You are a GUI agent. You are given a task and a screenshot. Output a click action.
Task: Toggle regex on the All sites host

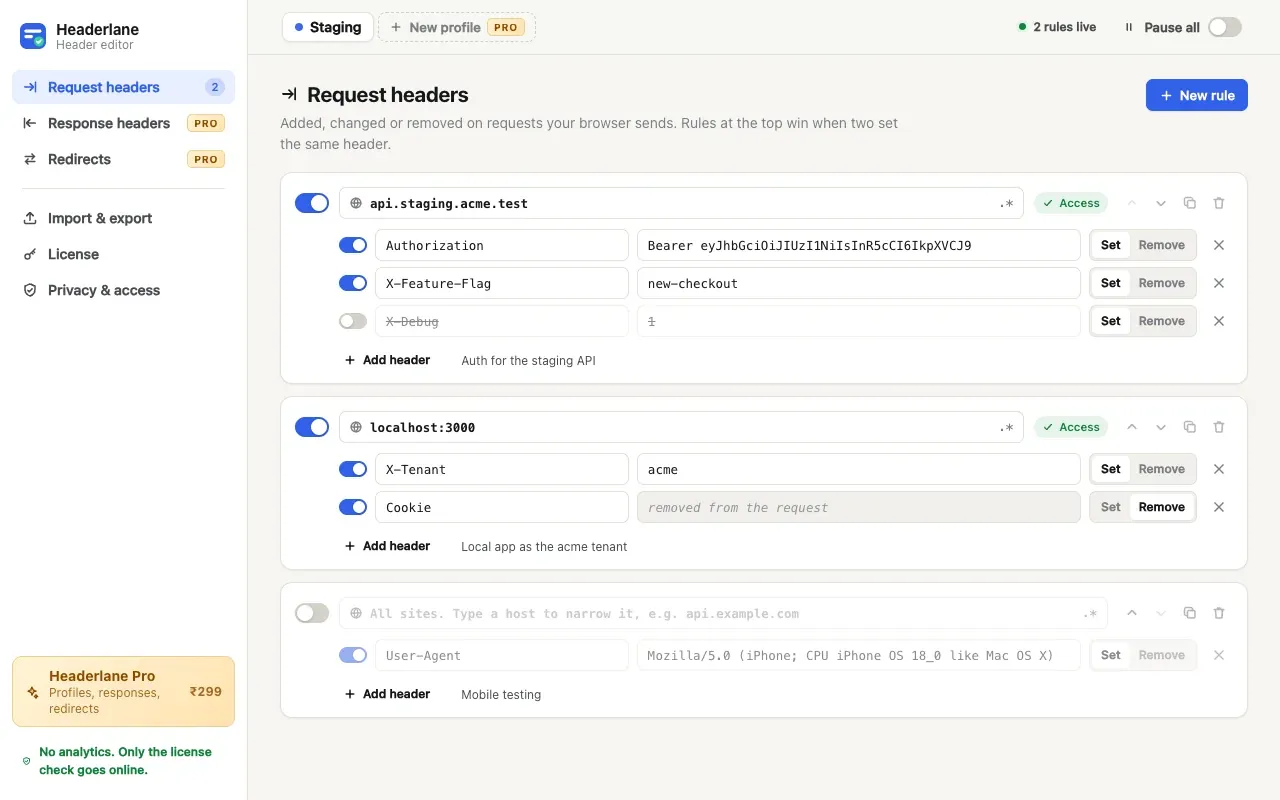(1089, 613)
